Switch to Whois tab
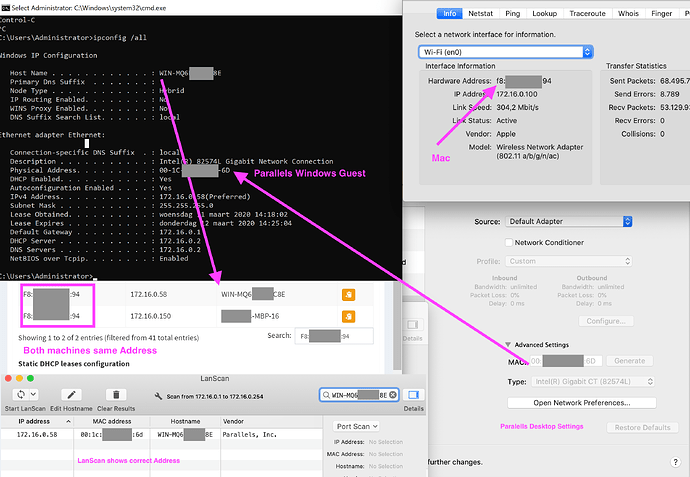This screenshot has width=690, height=477. click(628, 14)
